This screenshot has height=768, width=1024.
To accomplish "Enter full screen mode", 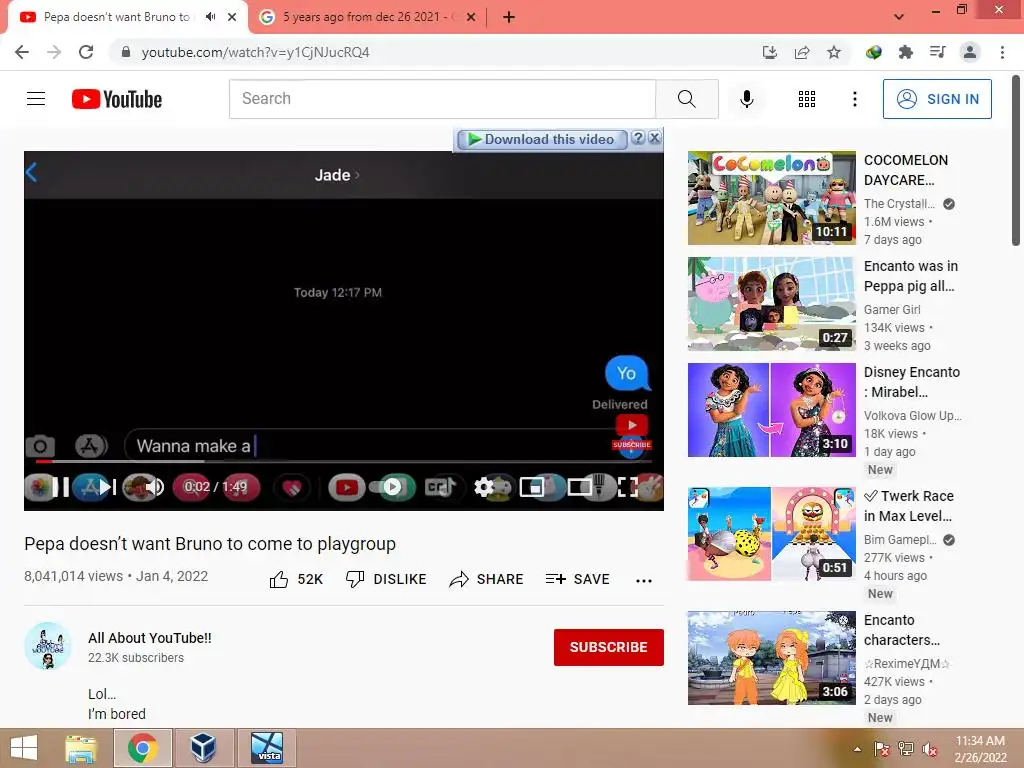I will tap(628, 487).
